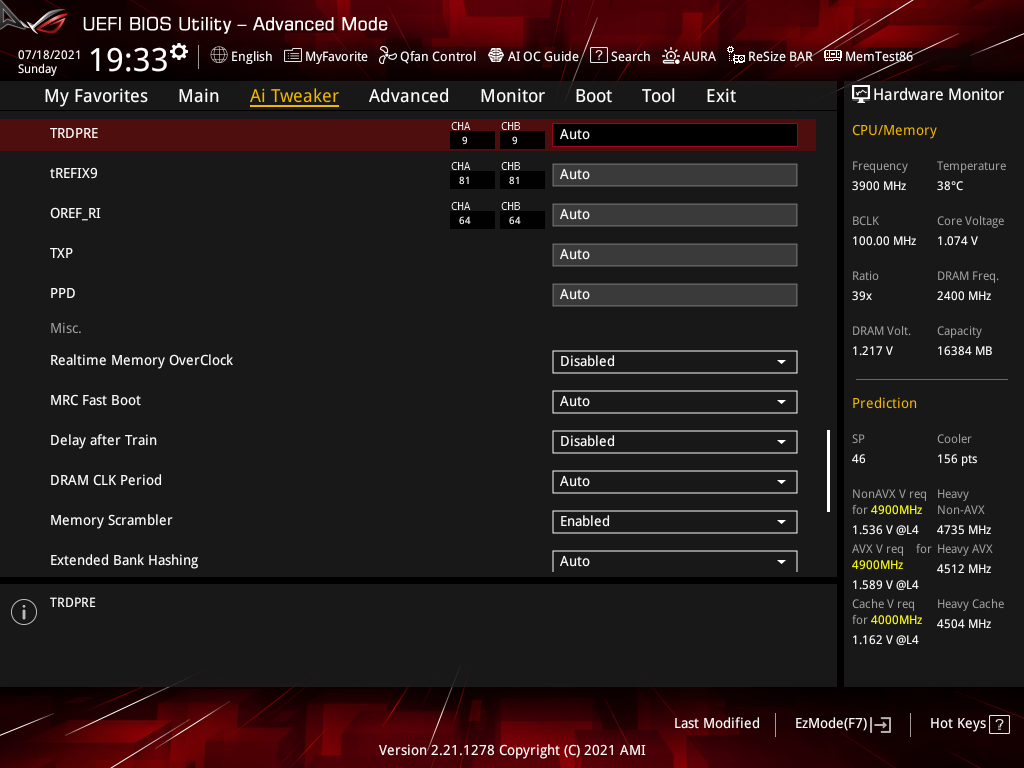
Task: Open AURA lighting settings
Action: (x=689, y=56)
